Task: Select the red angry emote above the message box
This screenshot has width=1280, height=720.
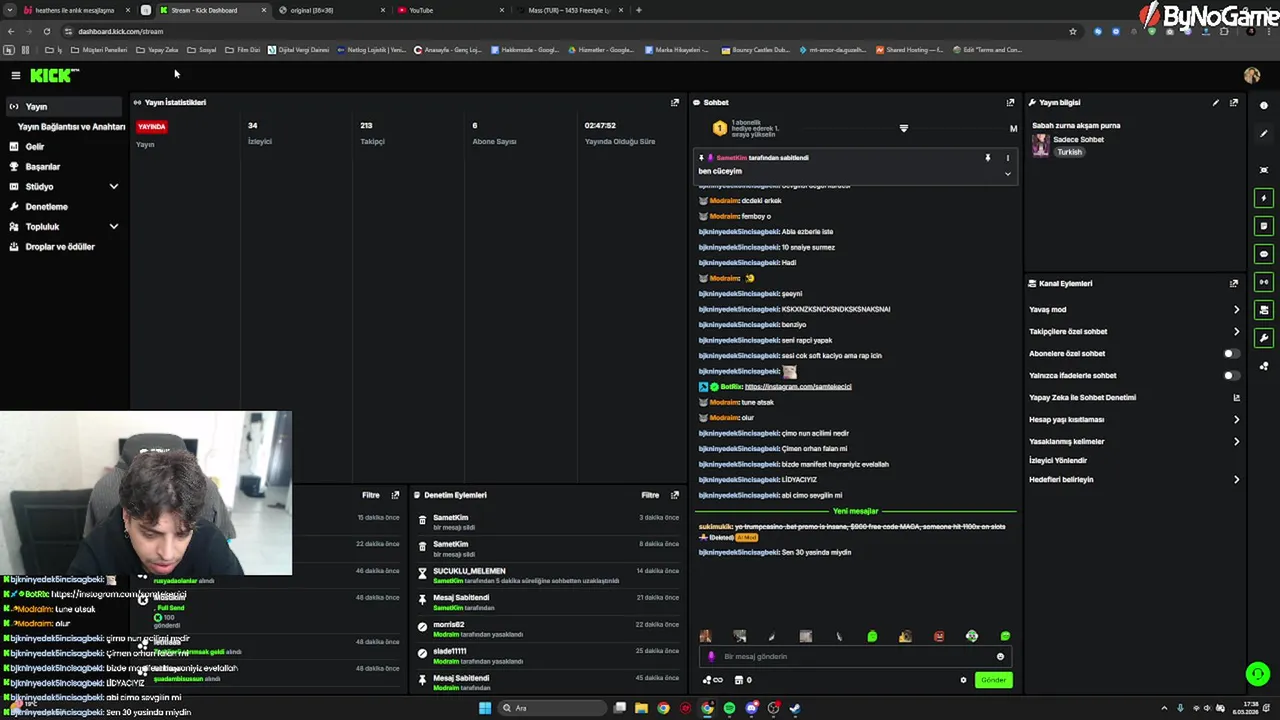Action: (939, 636)
